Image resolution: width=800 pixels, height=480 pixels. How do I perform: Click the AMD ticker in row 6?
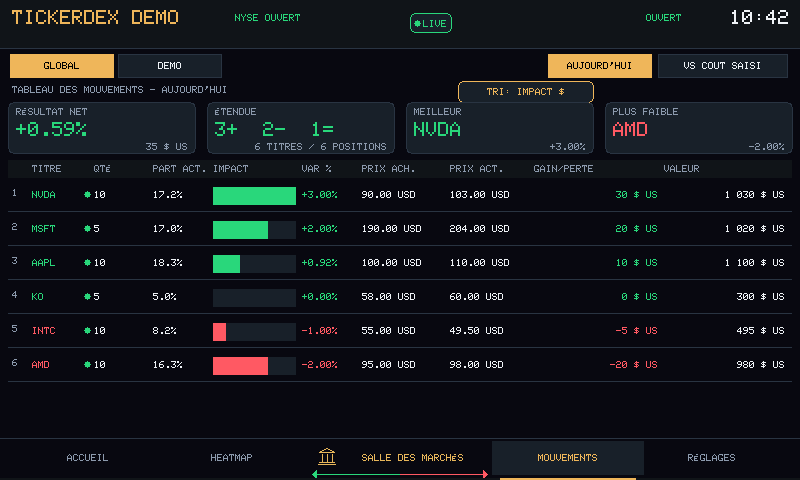[40, 365]
